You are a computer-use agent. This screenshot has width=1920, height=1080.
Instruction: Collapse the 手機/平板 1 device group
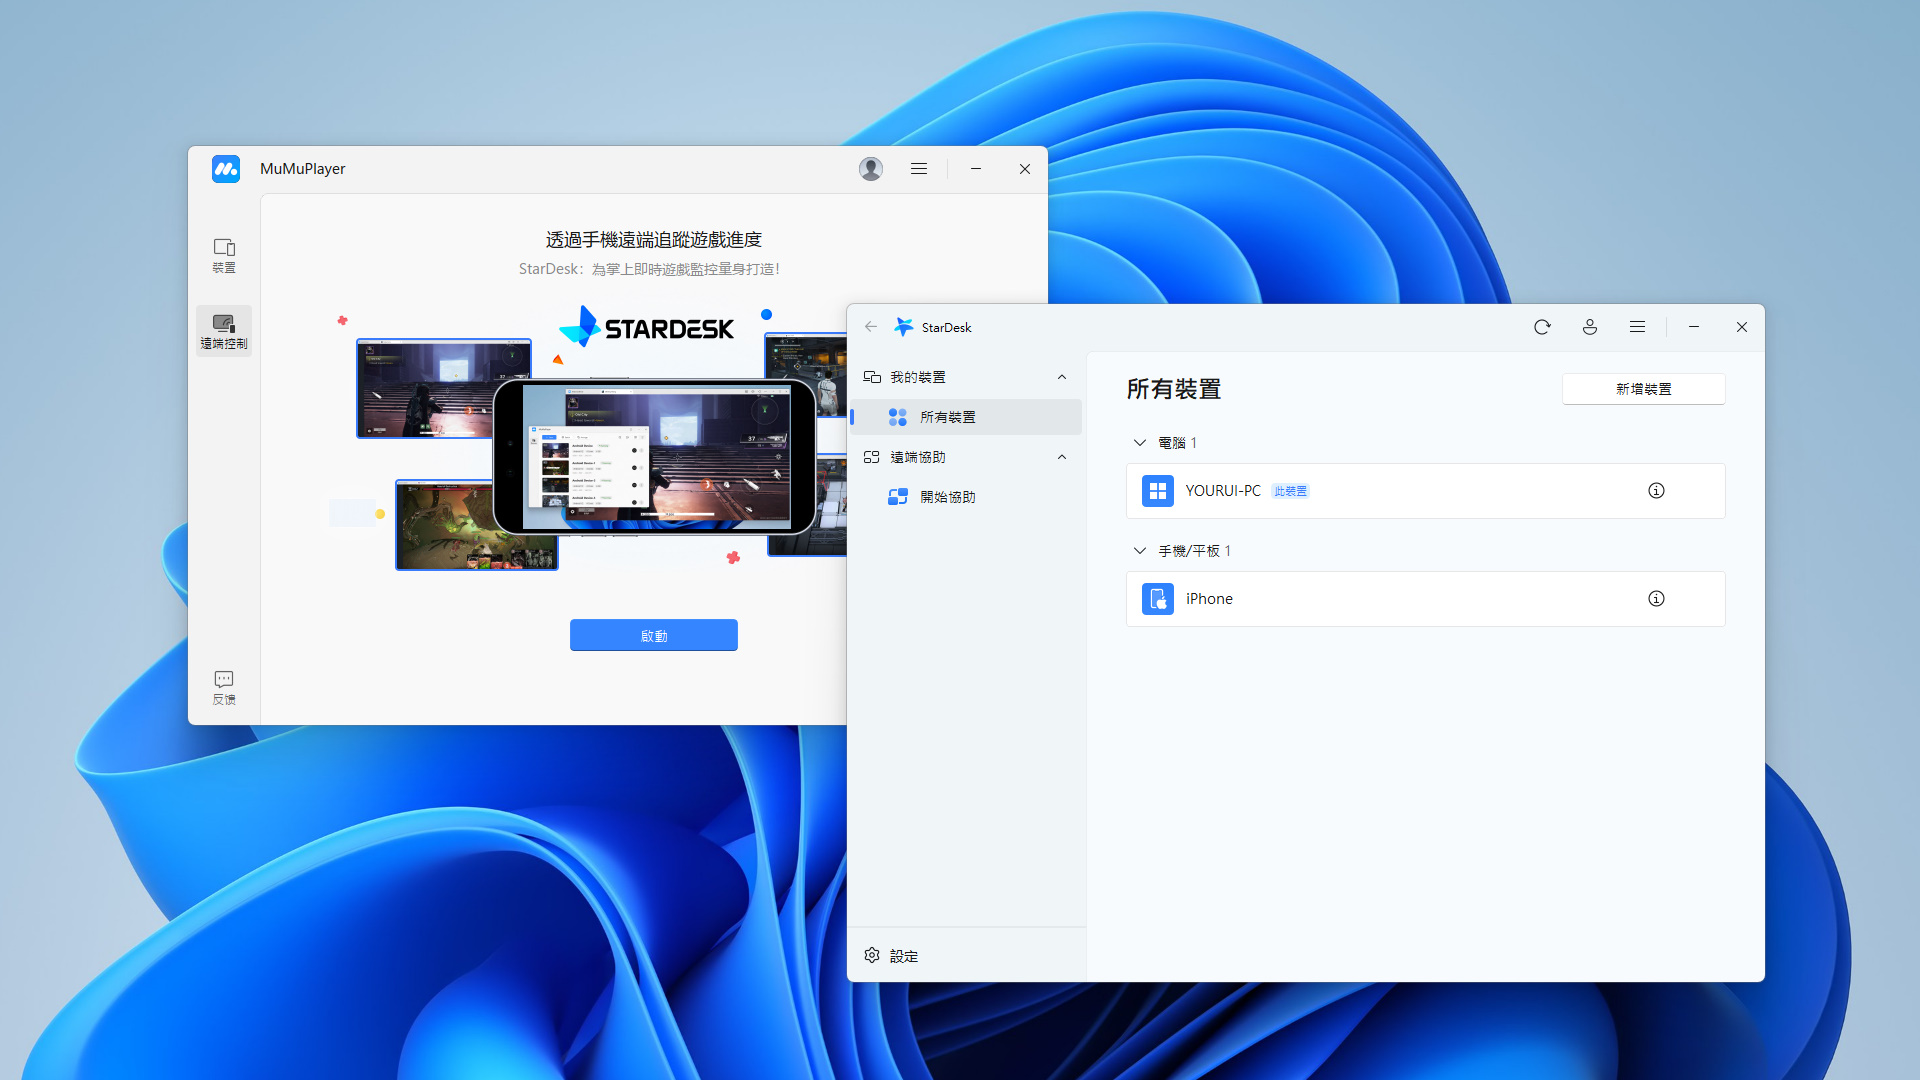pos(1139,551)
